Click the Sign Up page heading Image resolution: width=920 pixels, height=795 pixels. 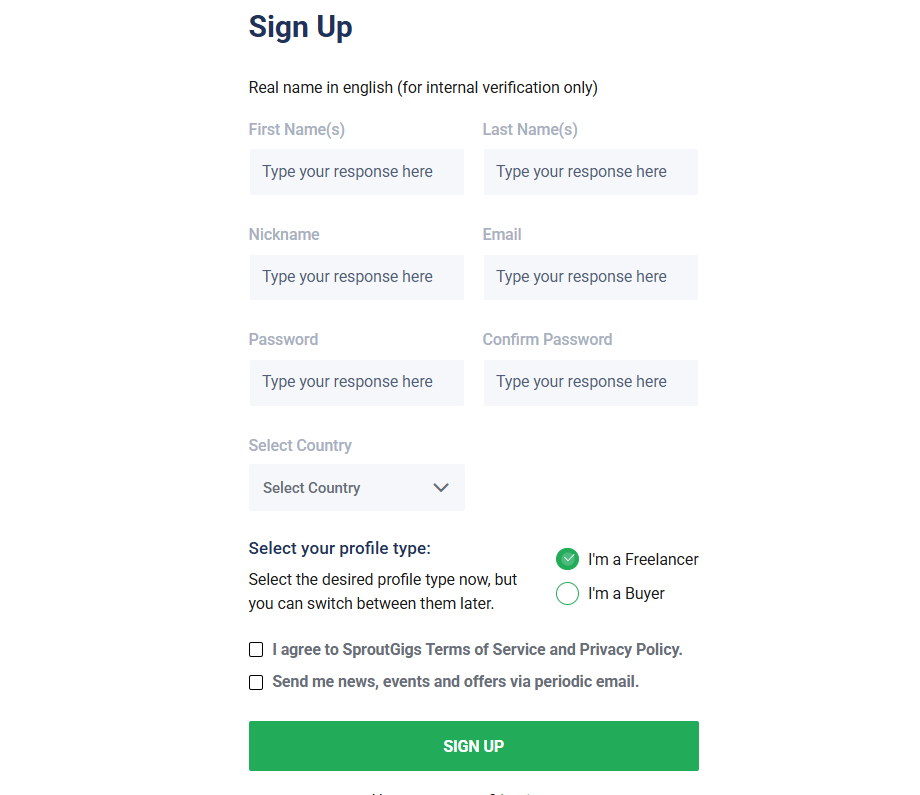click(300, 27)
